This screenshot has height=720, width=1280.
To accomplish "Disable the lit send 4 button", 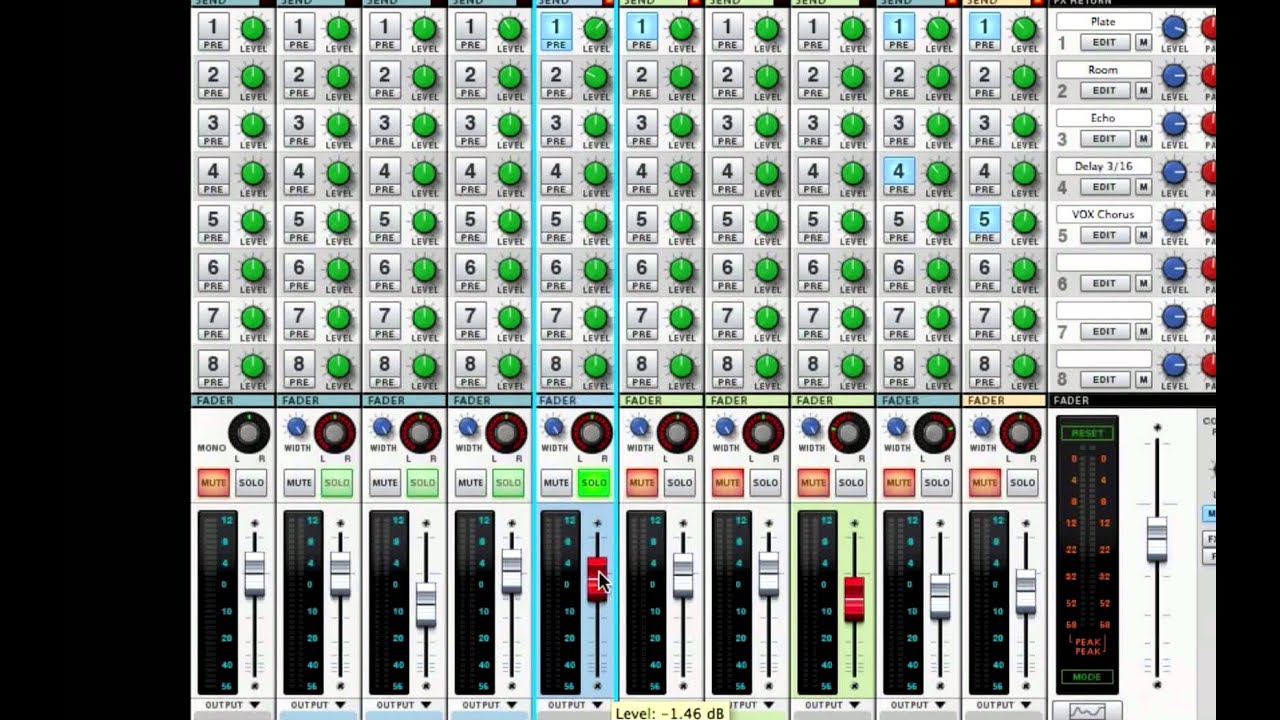I will coord(898,175).
